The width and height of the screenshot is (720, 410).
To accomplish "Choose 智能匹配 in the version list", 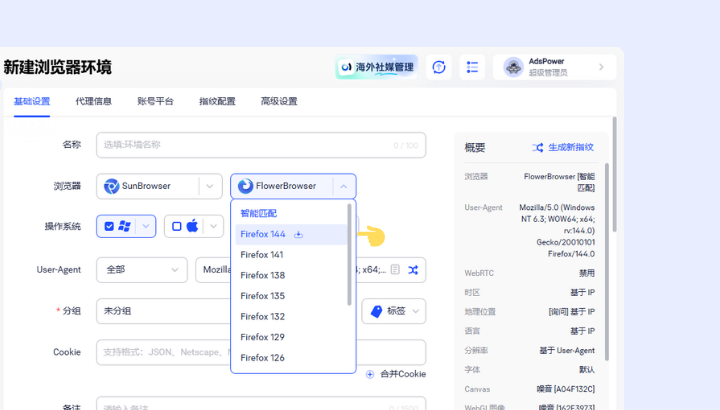I will pos(259,213).
